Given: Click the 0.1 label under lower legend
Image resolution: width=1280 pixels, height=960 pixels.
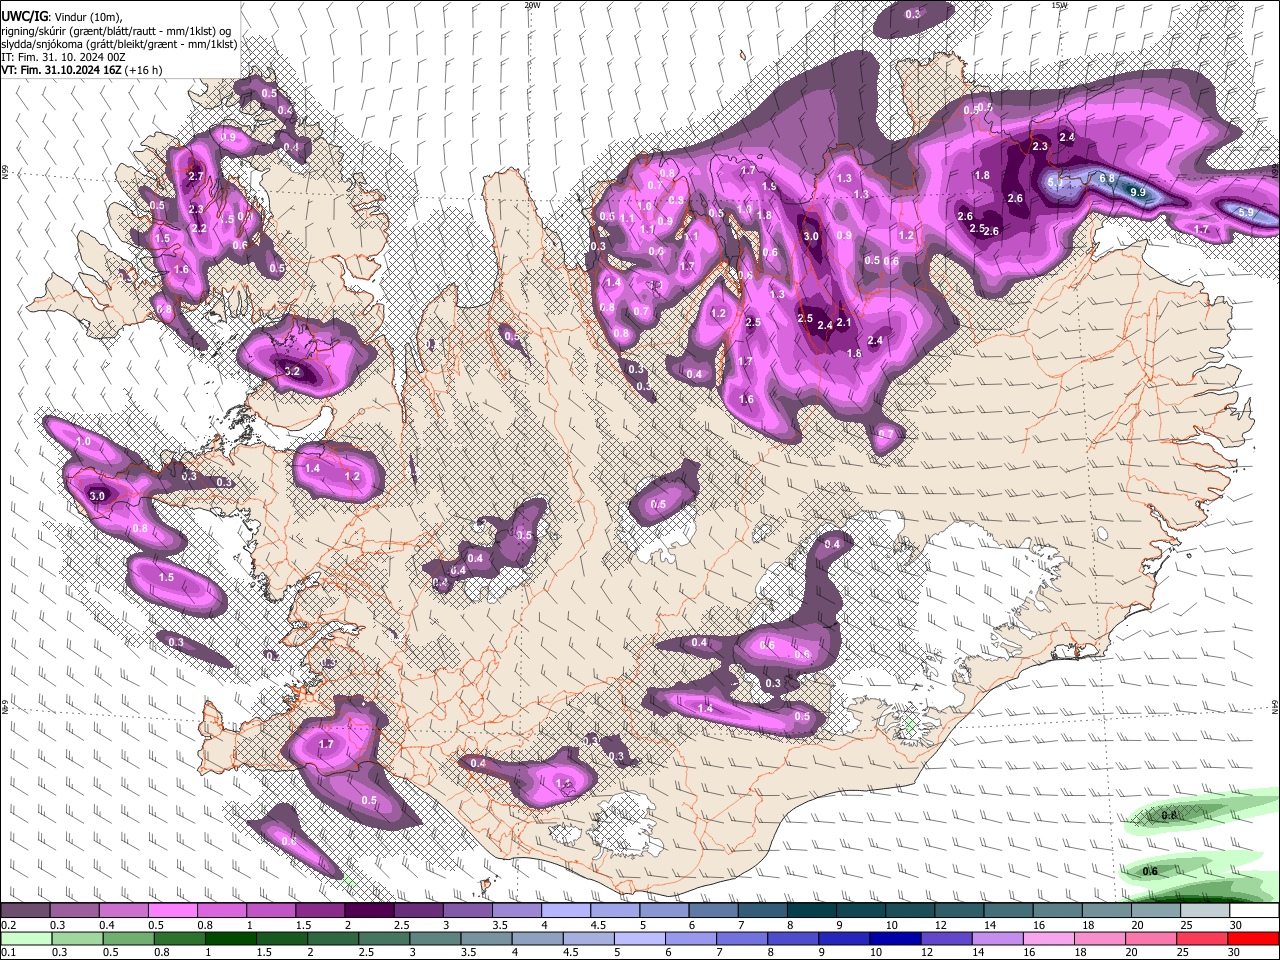Looking at the screenshot, I should coord(9,952).
